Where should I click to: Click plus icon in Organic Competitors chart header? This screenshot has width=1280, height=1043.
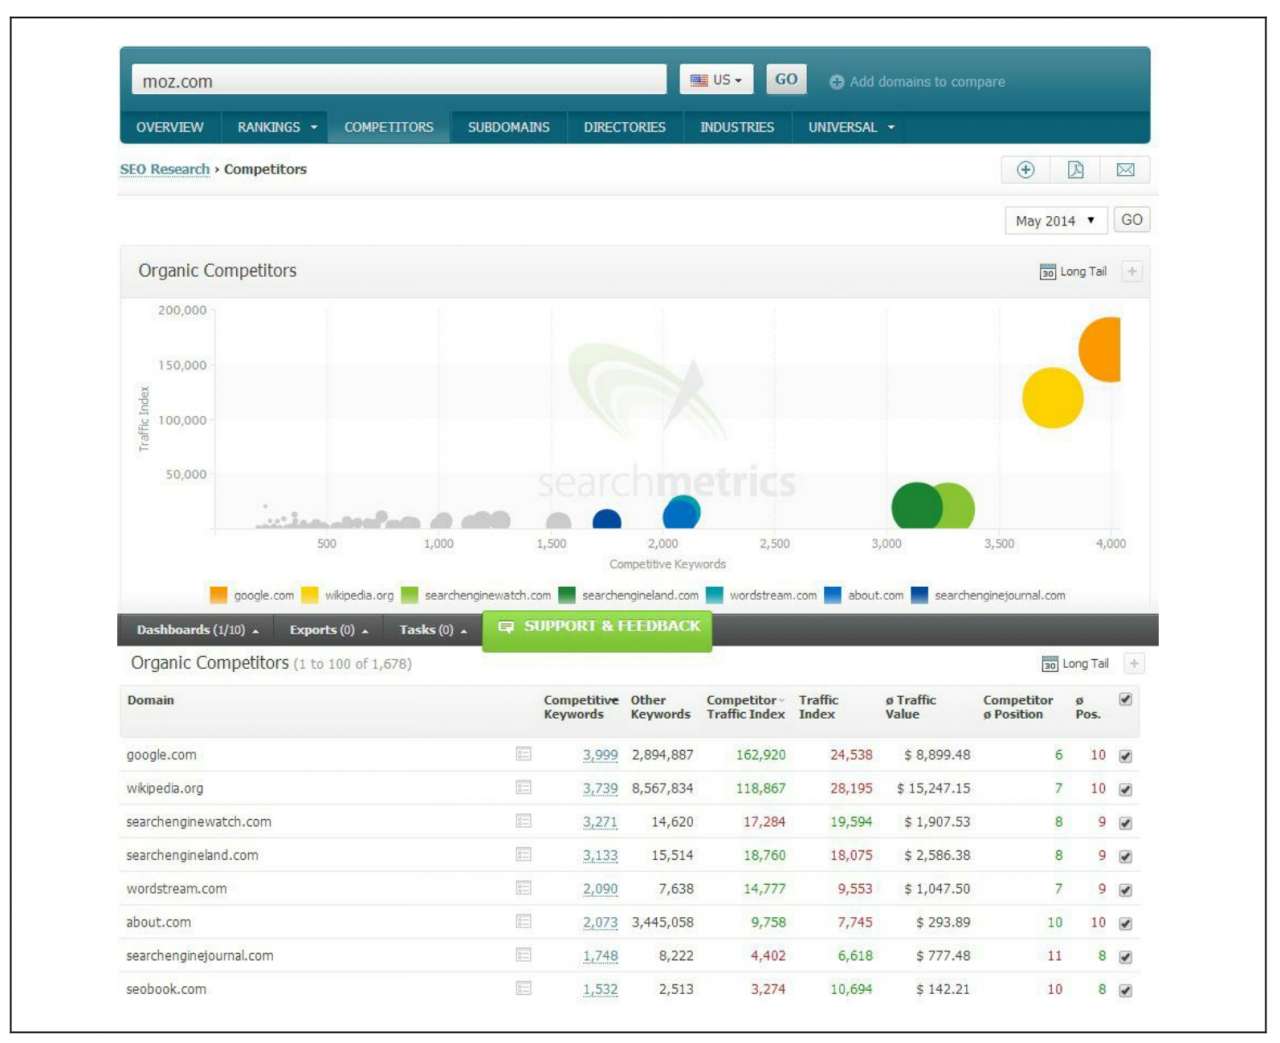point(1132,271)
